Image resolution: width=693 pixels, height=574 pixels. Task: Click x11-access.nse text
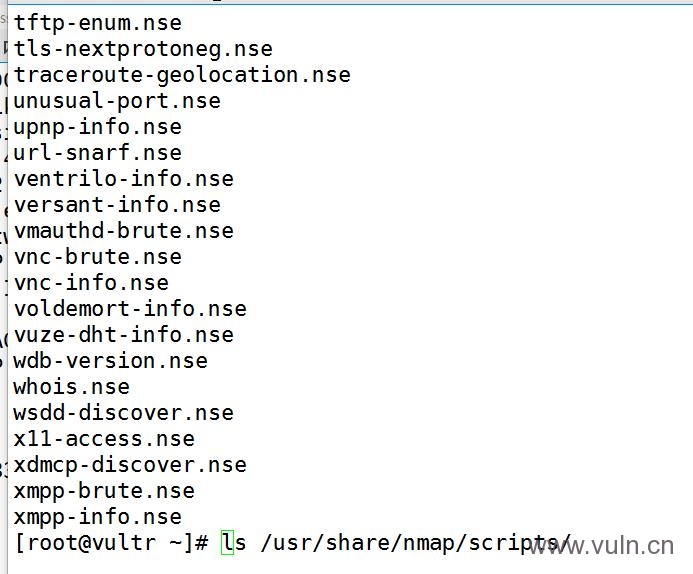[104, 439]
